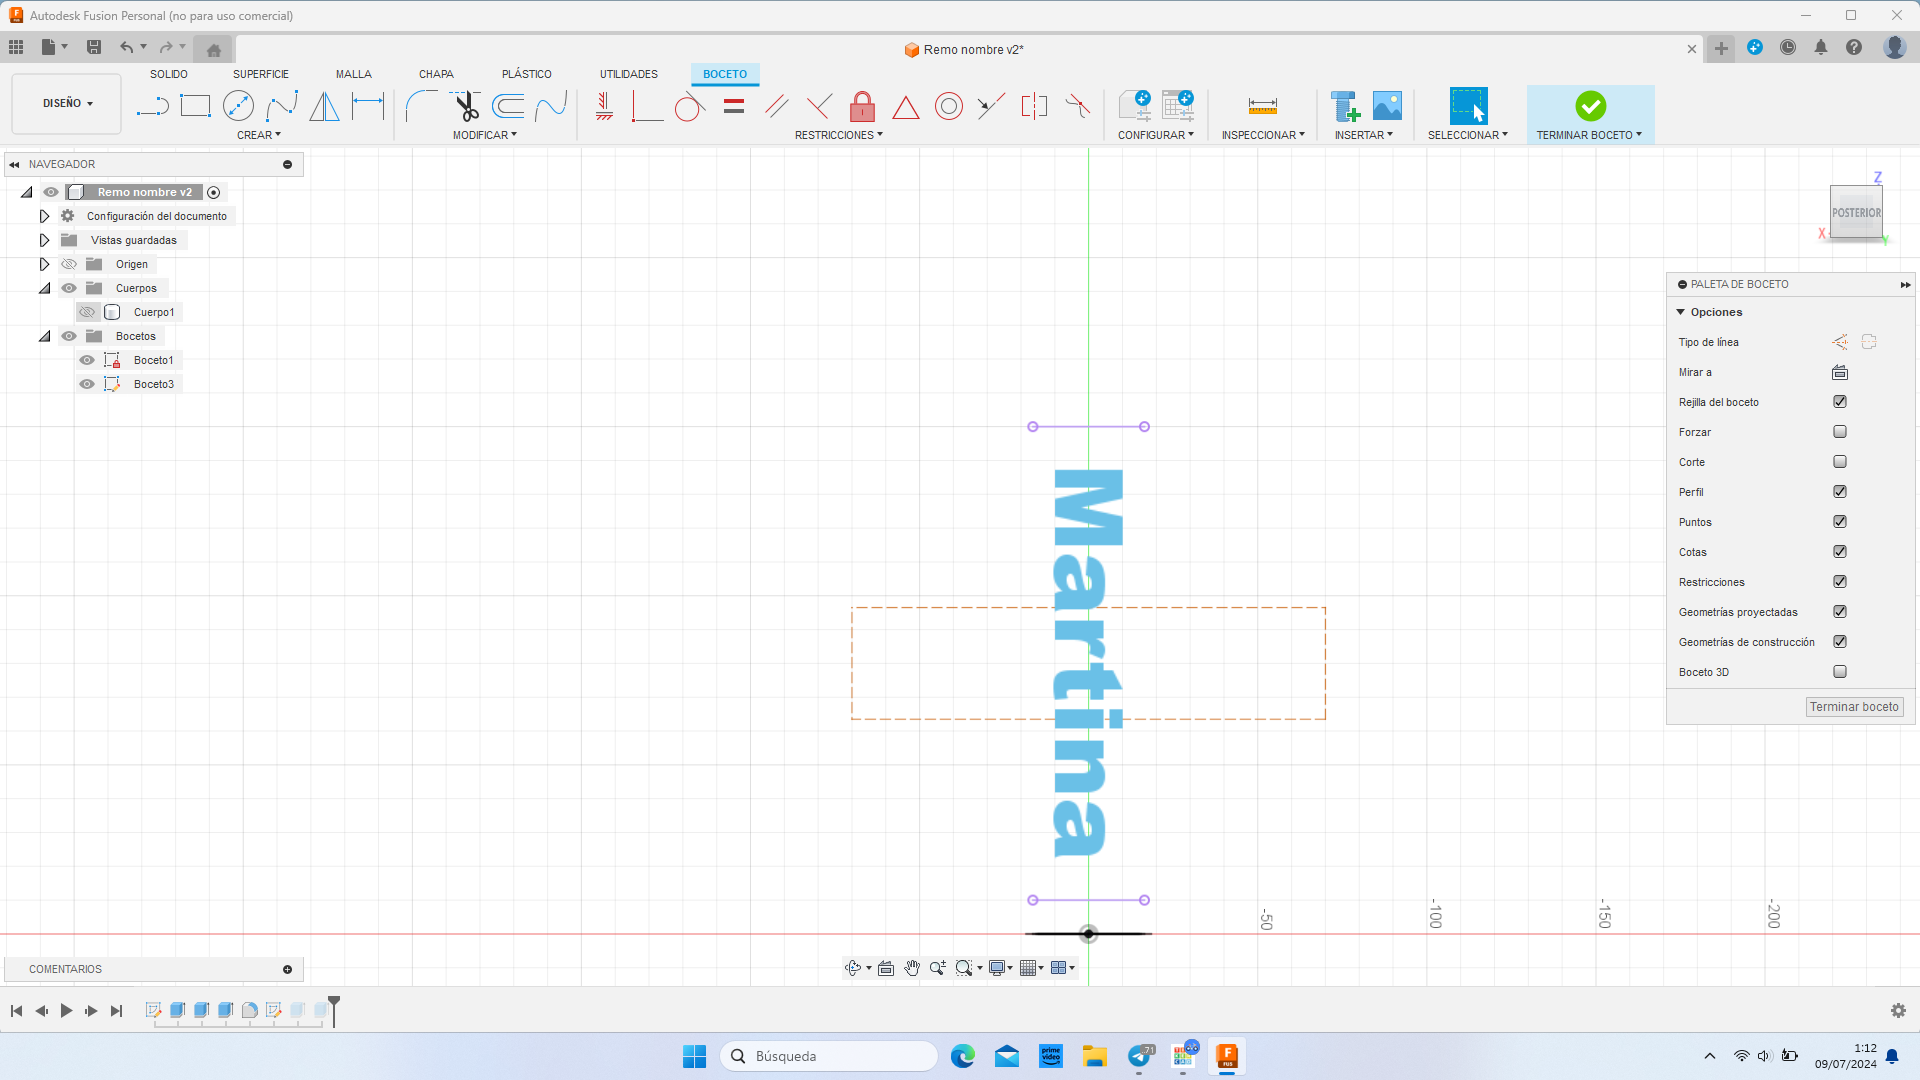
Task: Open the INSPECCIONAR menu label
Action: (1263, 135)
